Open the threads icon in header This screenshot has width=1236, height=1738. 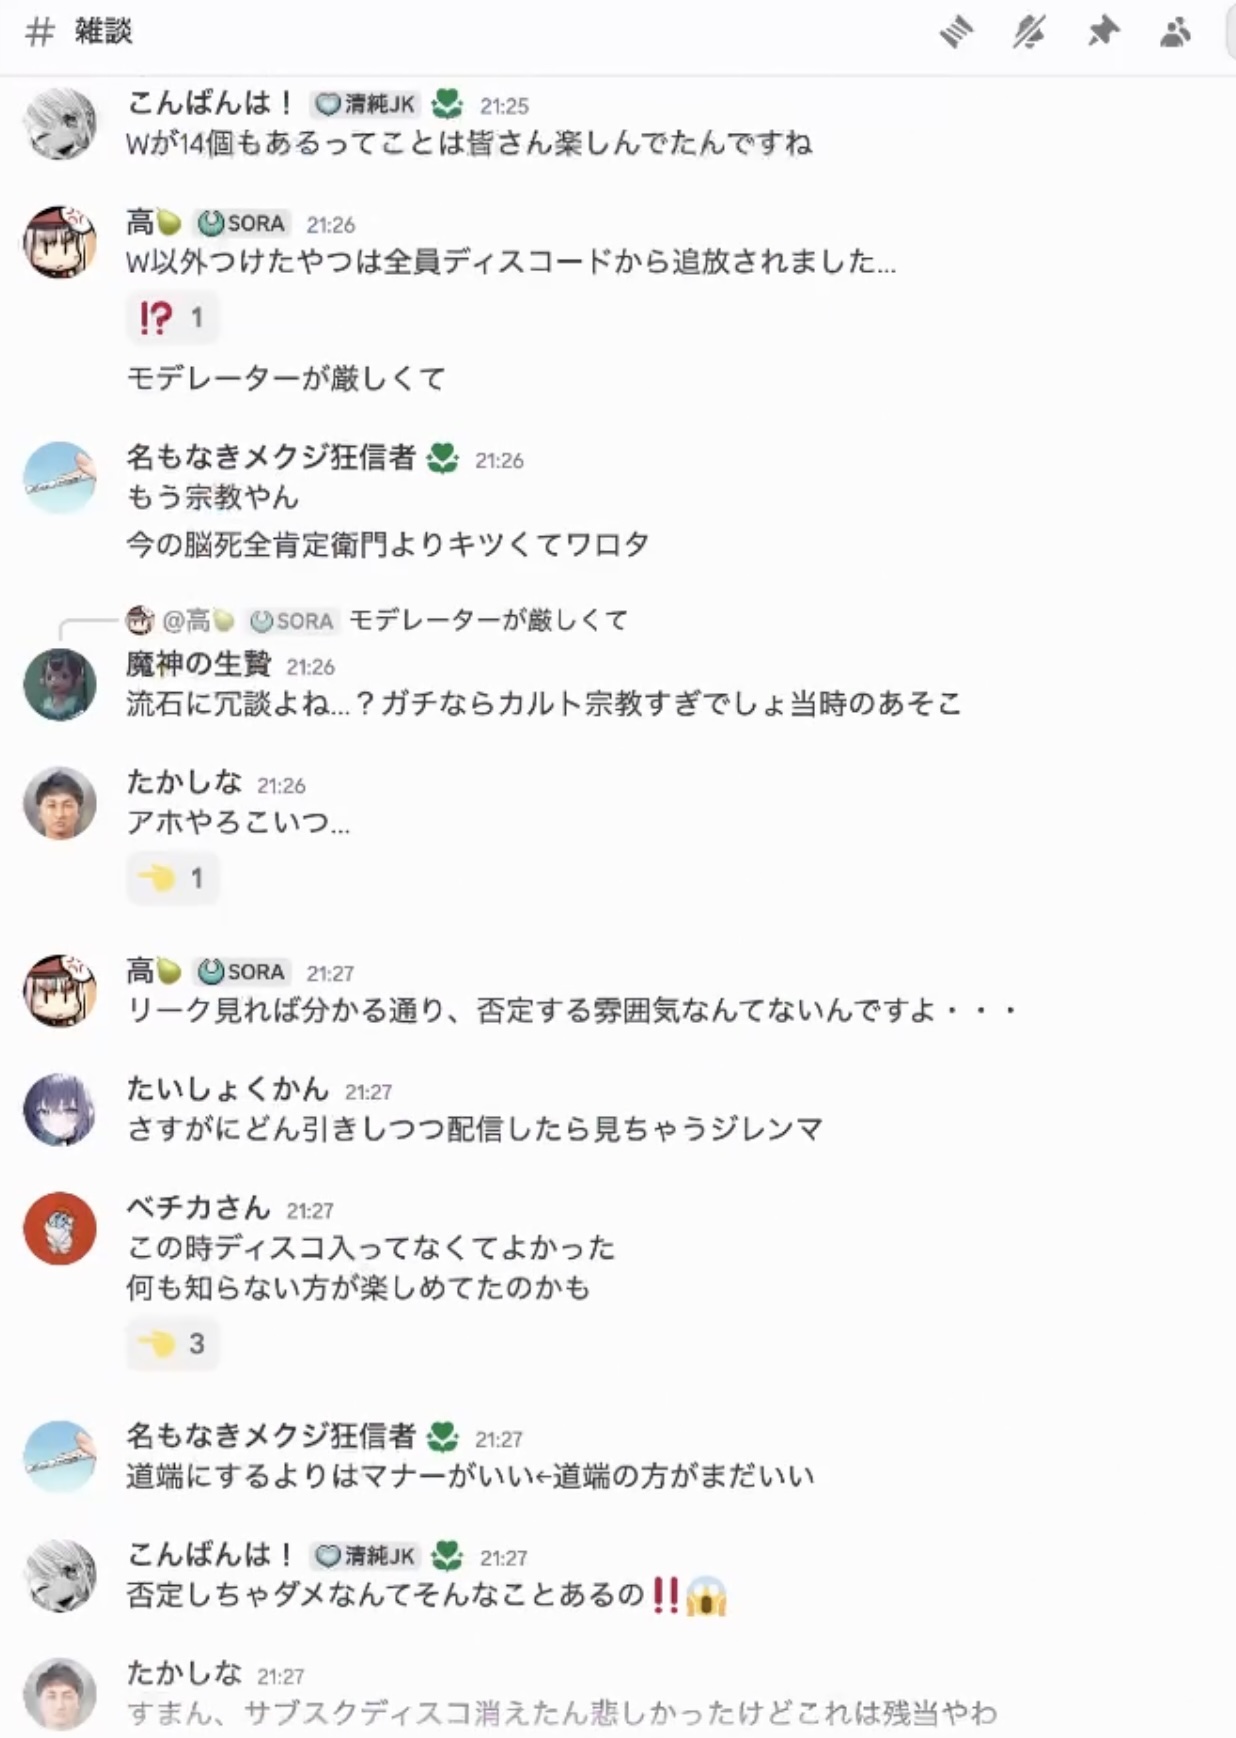[956, 32]
